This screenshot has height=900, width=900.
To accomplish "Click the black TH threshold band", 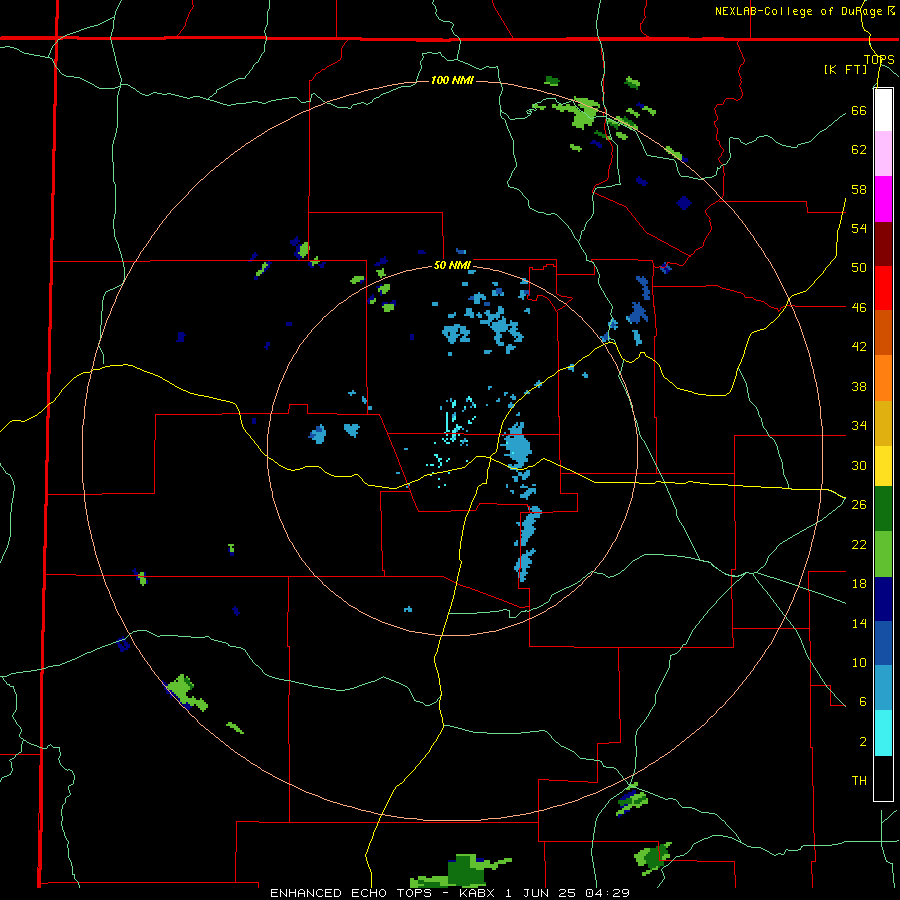I will click(x=883, y=778).
